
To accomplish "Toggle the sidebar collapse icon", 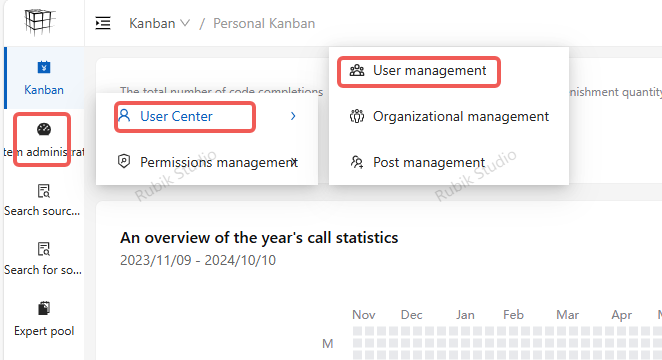I will pos(103,23).
